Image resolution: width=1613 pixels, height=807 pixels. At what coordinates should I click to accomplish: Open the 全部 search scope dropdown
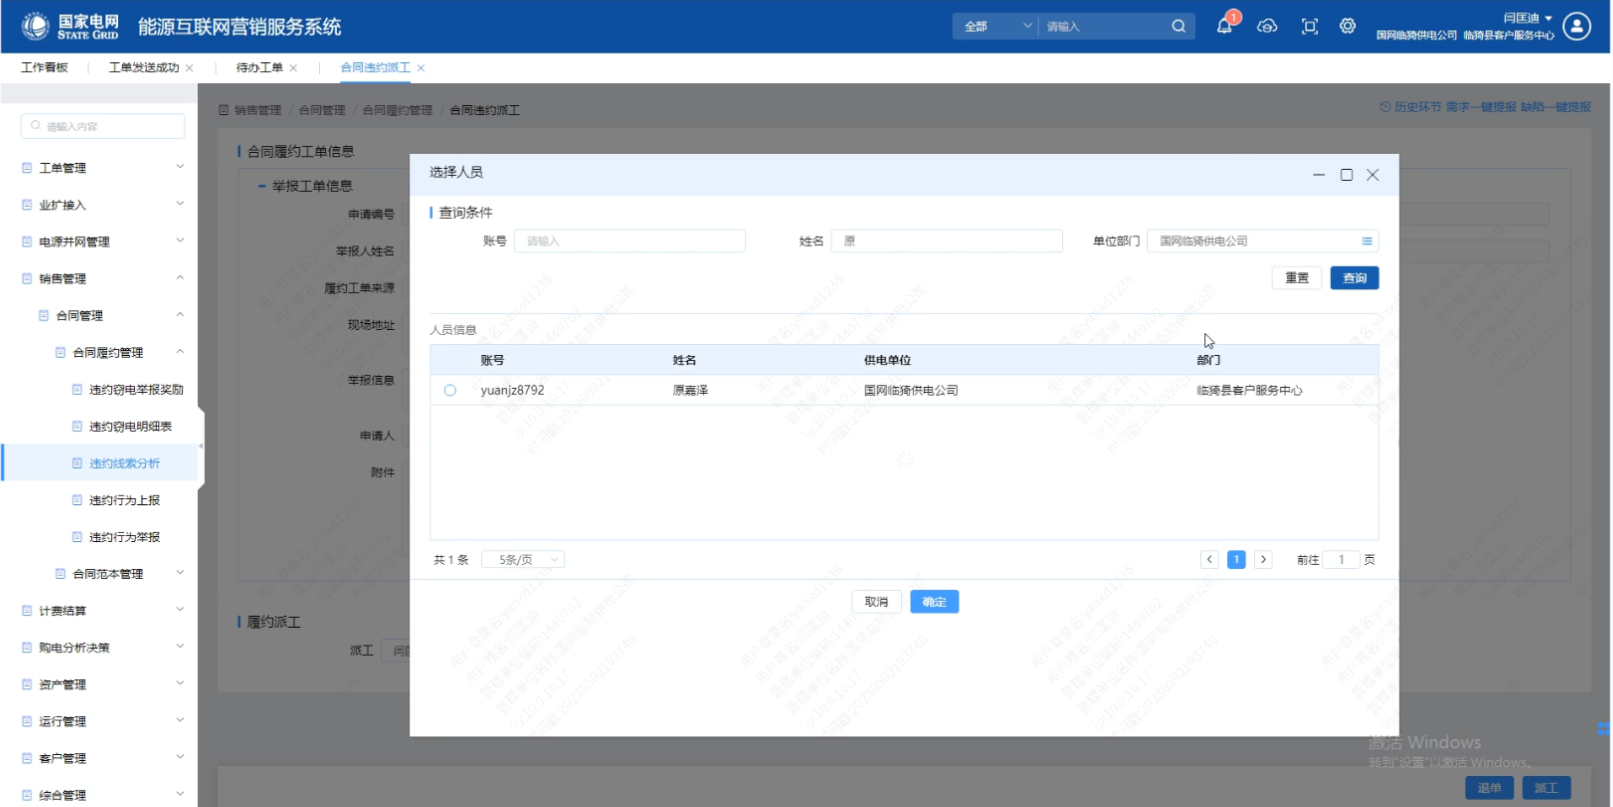996,26
